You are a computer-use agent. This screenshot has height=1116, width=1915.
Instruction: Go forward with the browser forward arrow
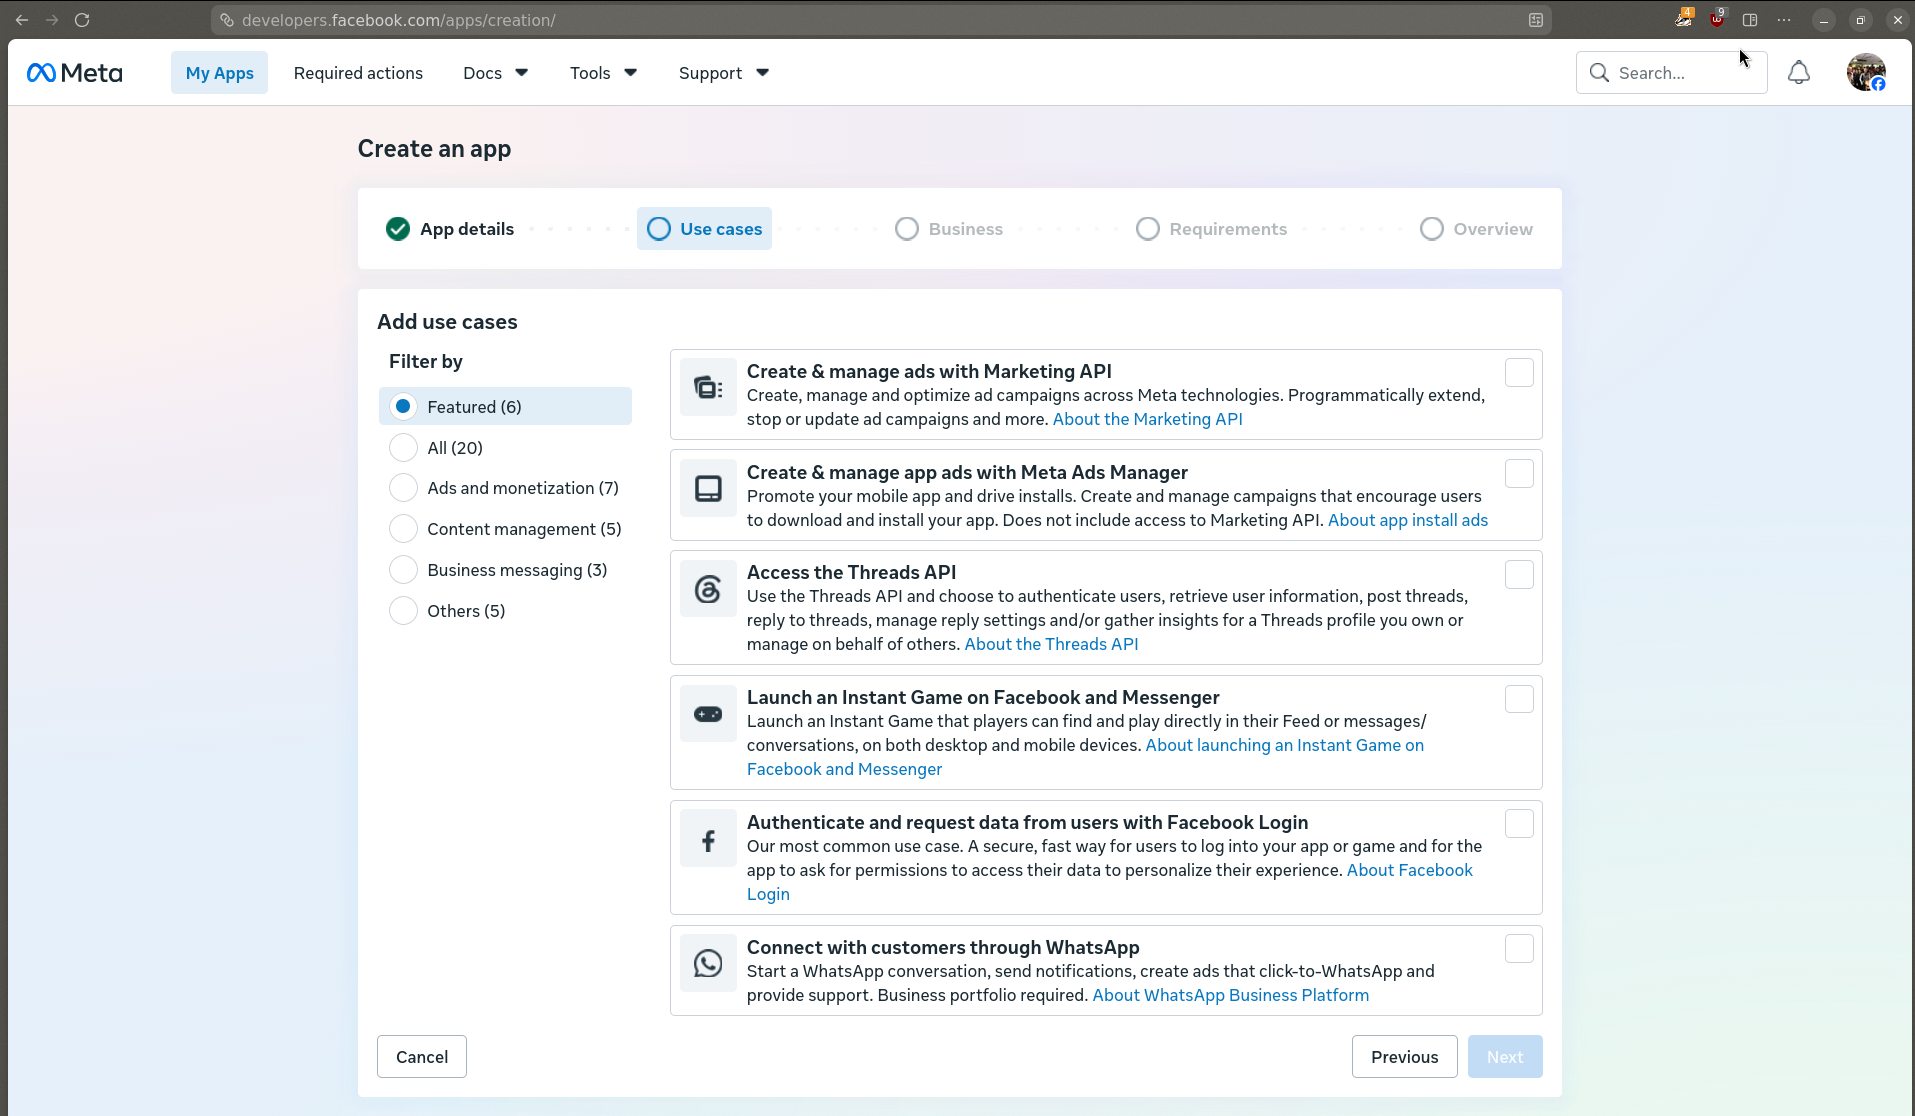point(52,20)
